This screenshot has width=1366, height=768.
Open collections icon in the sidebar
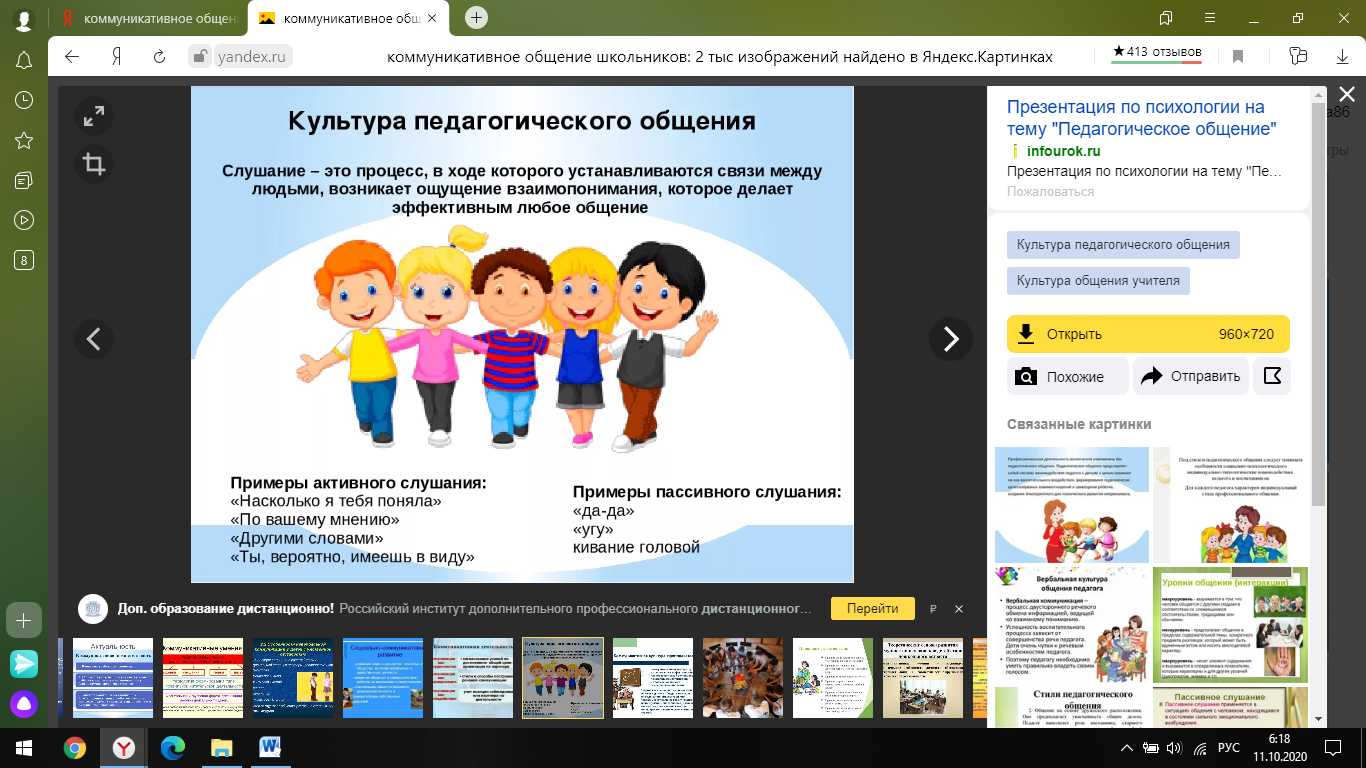click(24, 180)
